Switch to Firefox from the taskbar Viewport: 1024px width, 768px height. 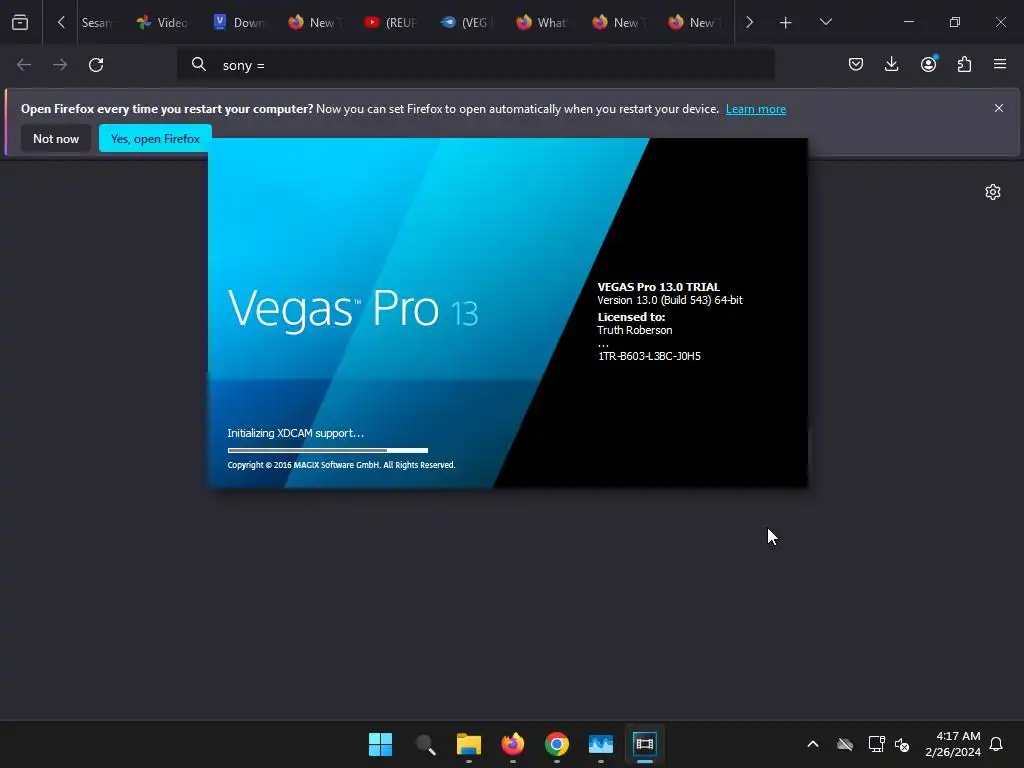coord(513,744)
